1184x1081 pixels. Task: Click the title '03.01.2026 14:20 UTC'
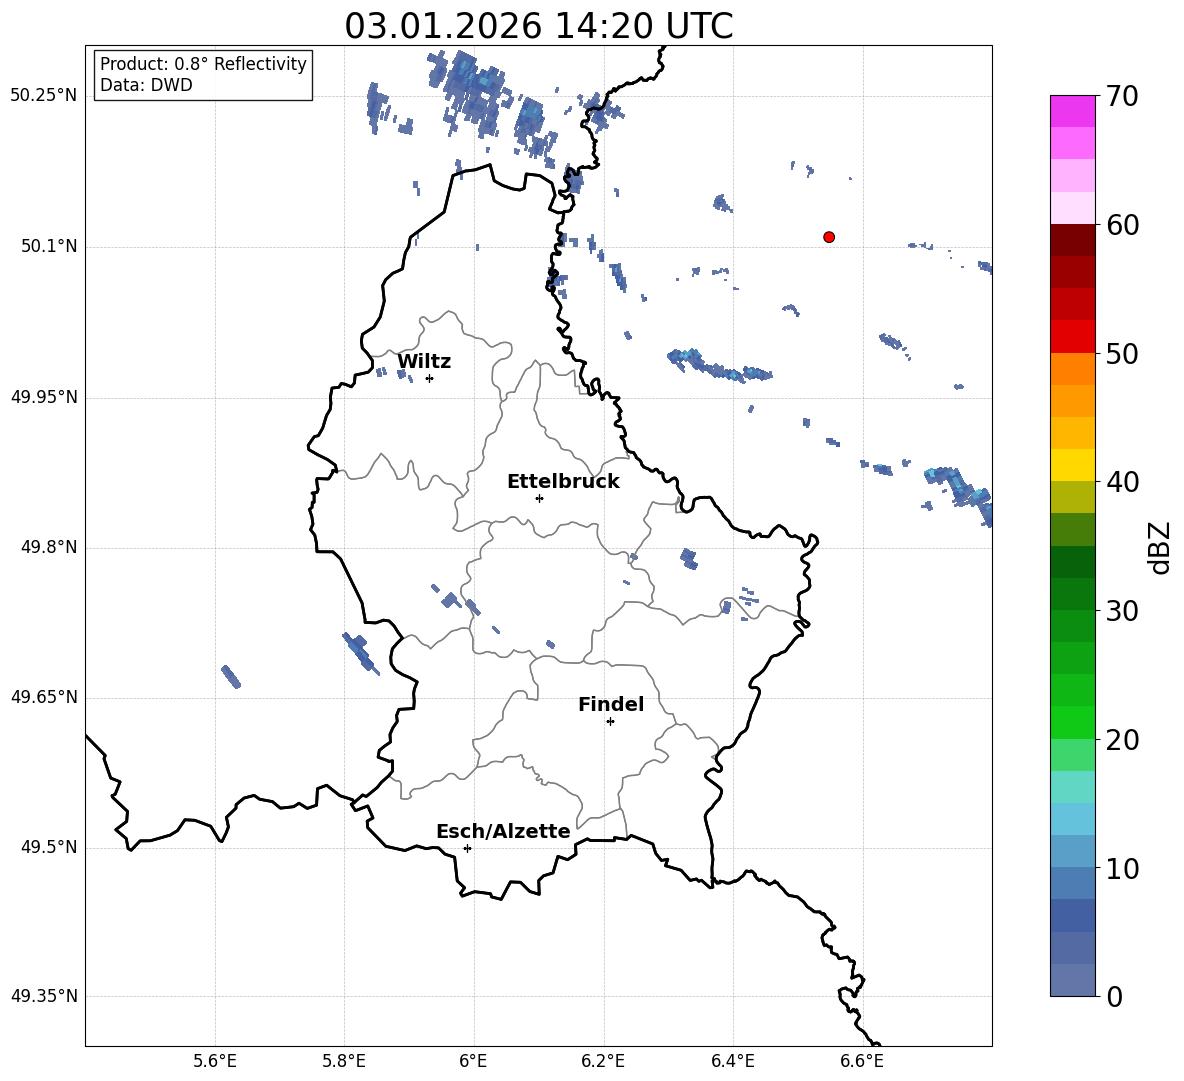coord(538,26)
